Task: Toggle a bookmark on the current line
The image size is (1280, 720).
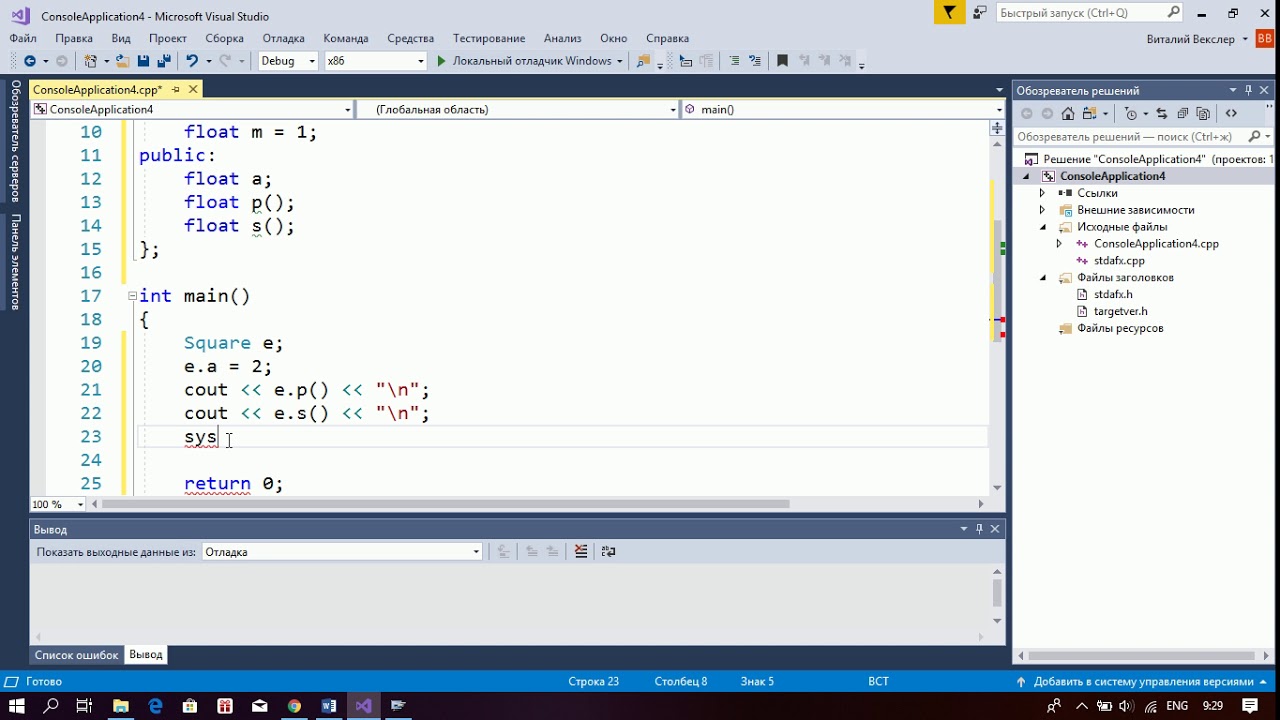Action: tap(782, 61)
